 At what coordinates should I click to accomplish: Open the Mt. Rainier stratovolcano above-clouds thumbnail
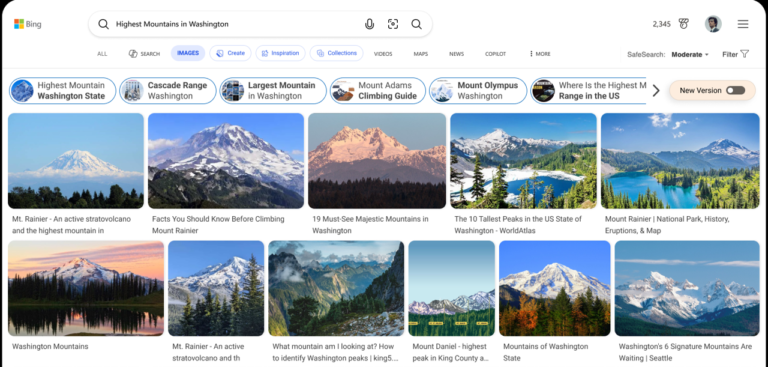(x=76, y=161)
